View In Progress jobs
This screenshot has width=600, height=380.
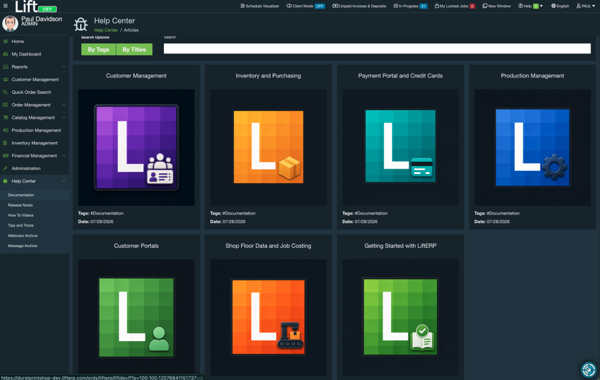coord(410,6)
